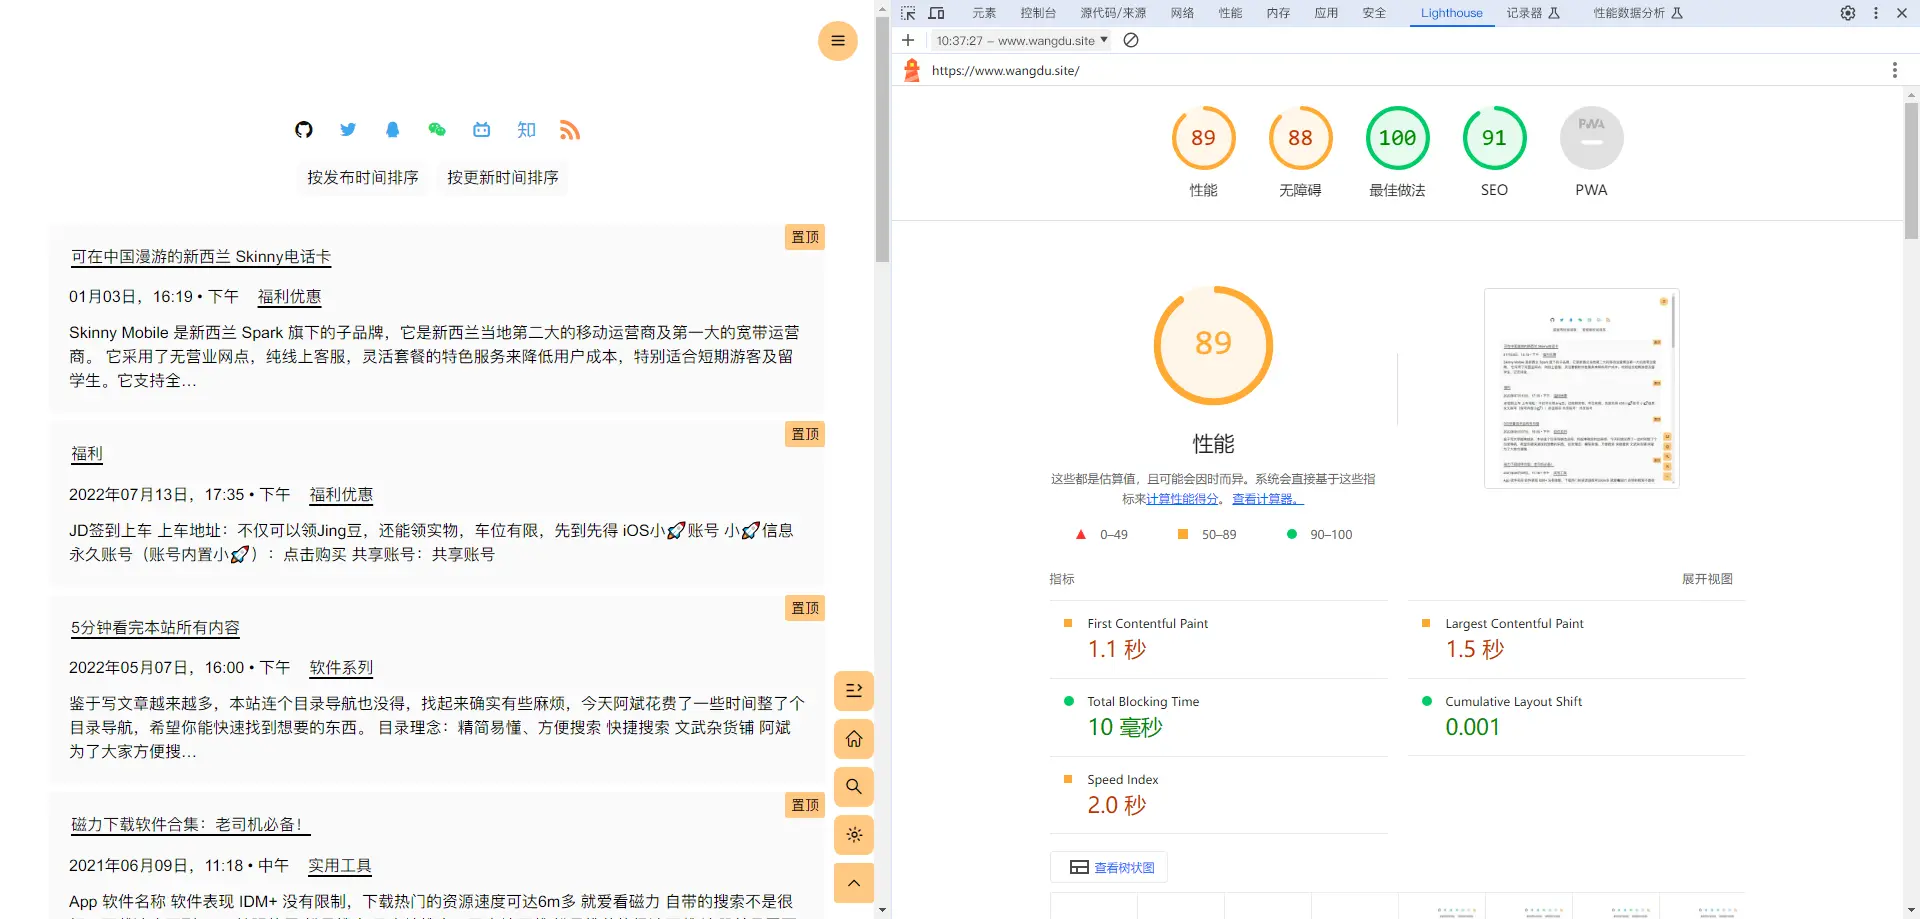The image size is (1920, 919).
Task: Open the RSS feed icon
Action: 570,130
